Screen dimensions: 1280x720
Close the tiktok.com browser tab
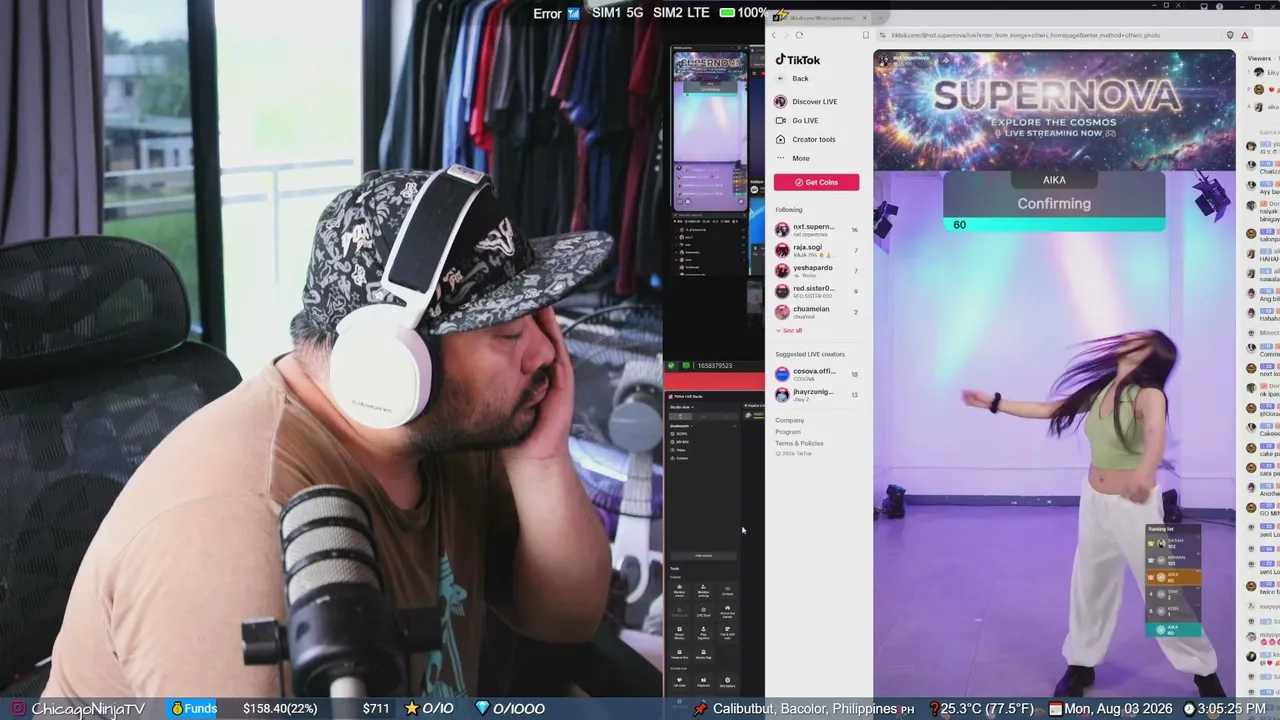coord(865,18)
